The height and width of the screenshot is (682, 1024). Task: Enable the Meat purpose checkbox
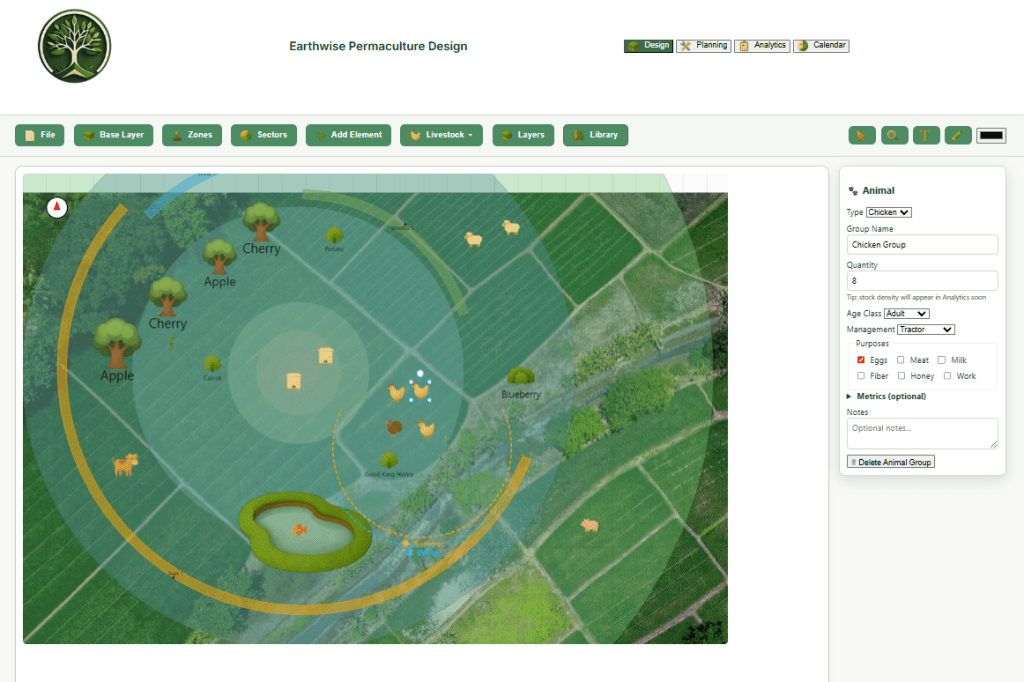901,360
